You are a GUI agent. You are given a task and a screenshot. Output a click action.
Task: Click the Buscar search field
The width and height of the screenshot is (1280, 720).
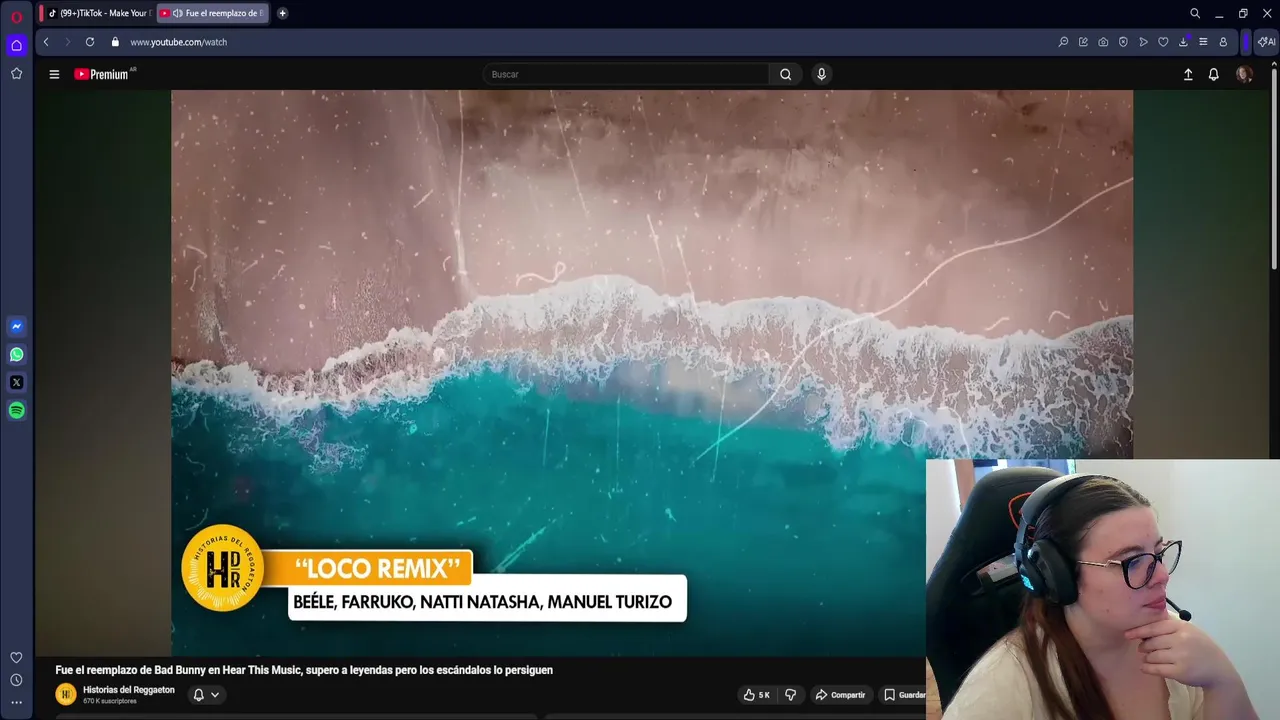tap(625, 74)
